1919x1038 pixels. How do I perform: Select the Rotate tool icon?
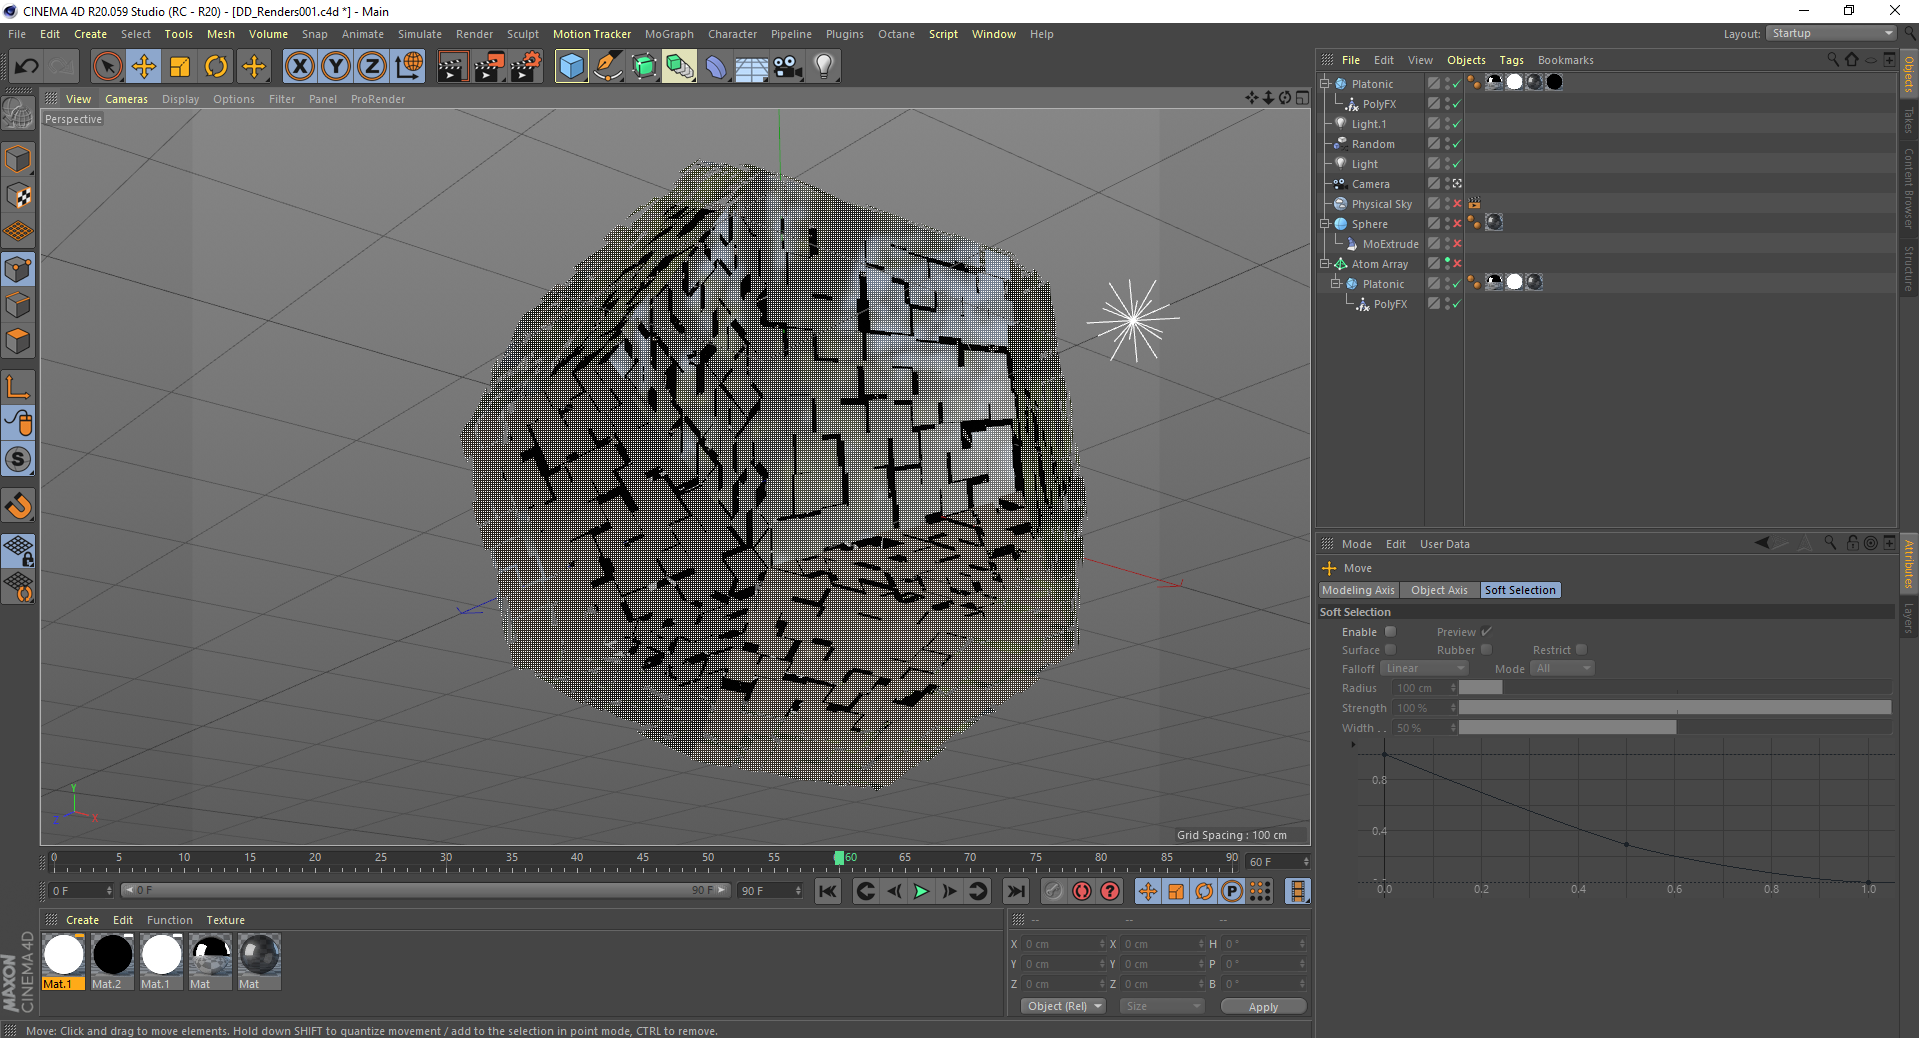[x=216, y=67]
